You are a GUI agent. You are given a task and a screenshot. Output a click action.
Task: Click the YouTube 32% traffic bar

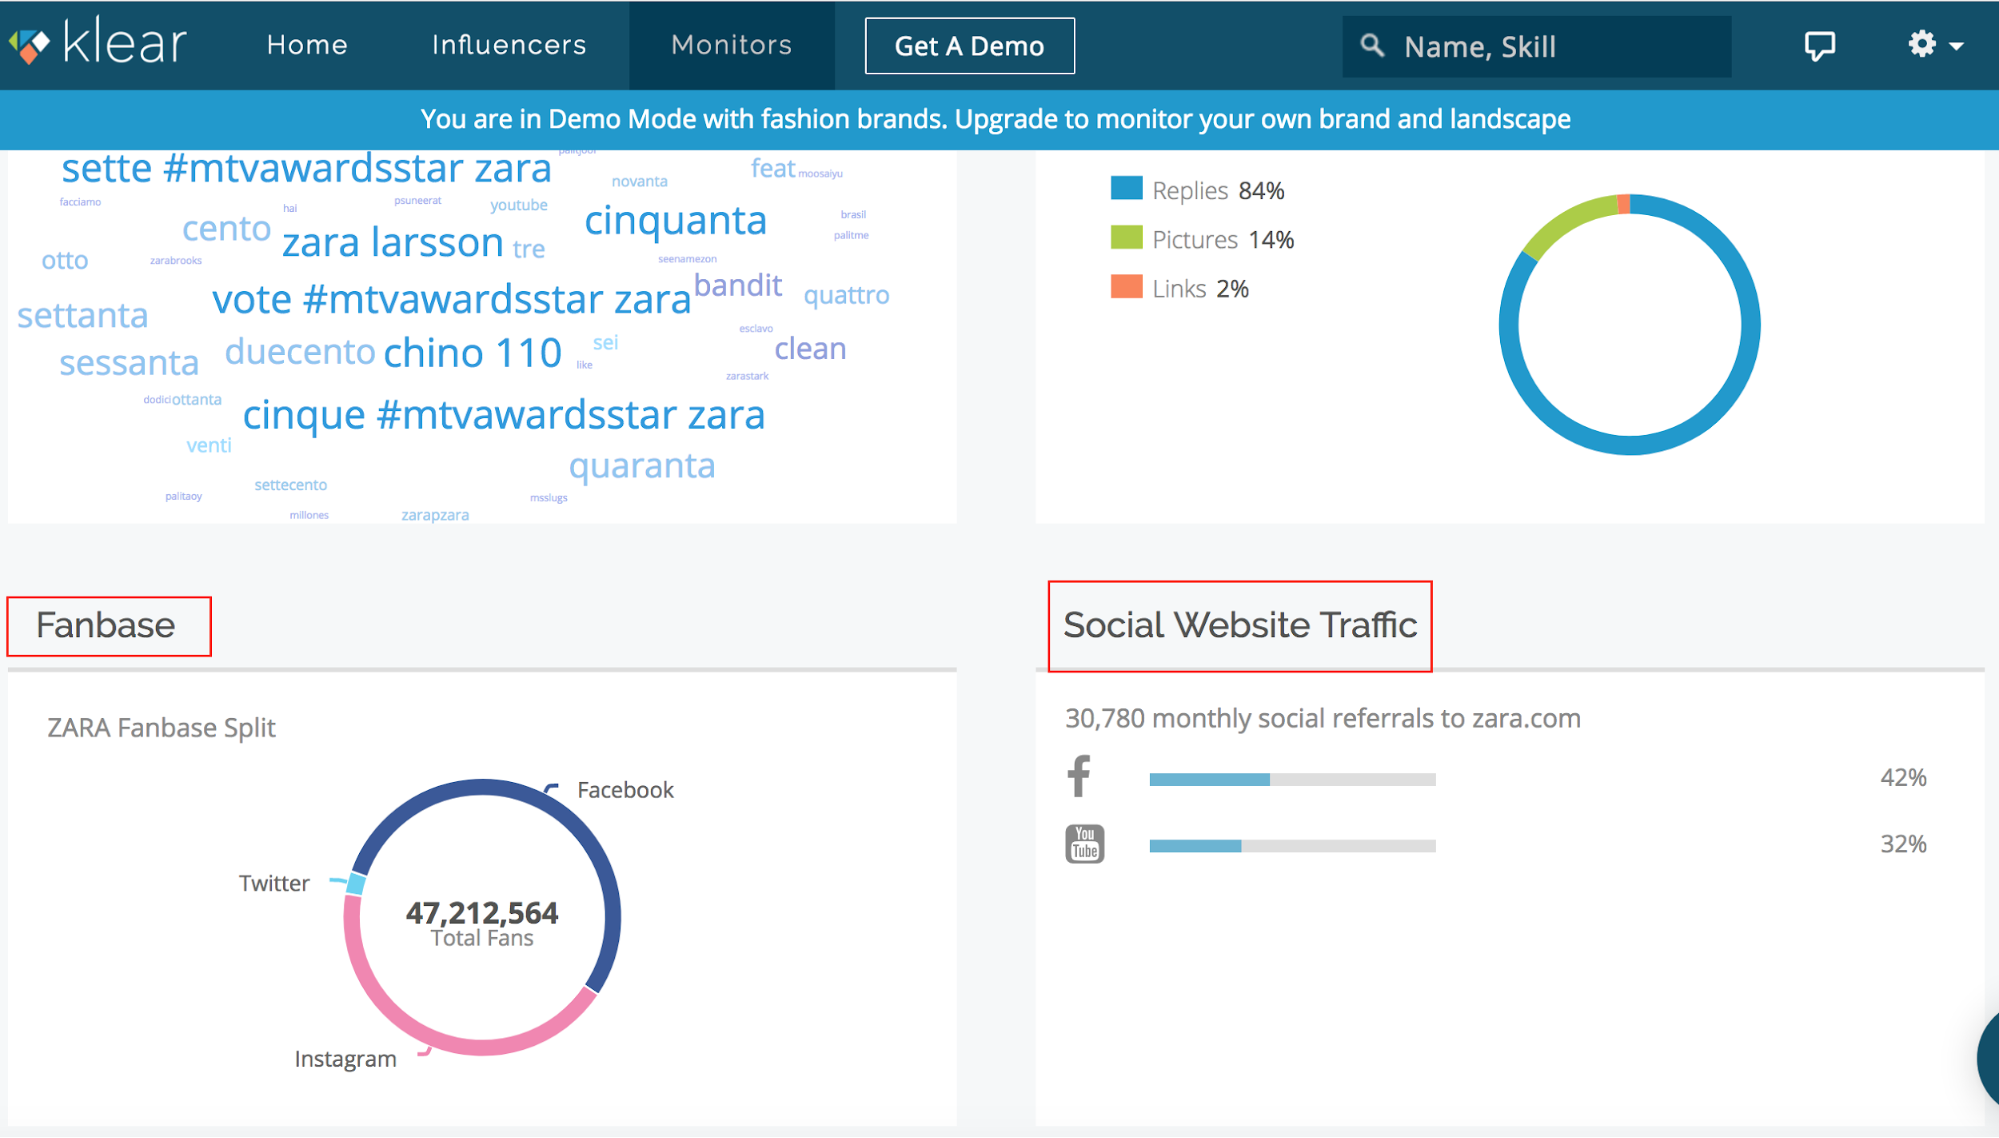click(1292, 846)
